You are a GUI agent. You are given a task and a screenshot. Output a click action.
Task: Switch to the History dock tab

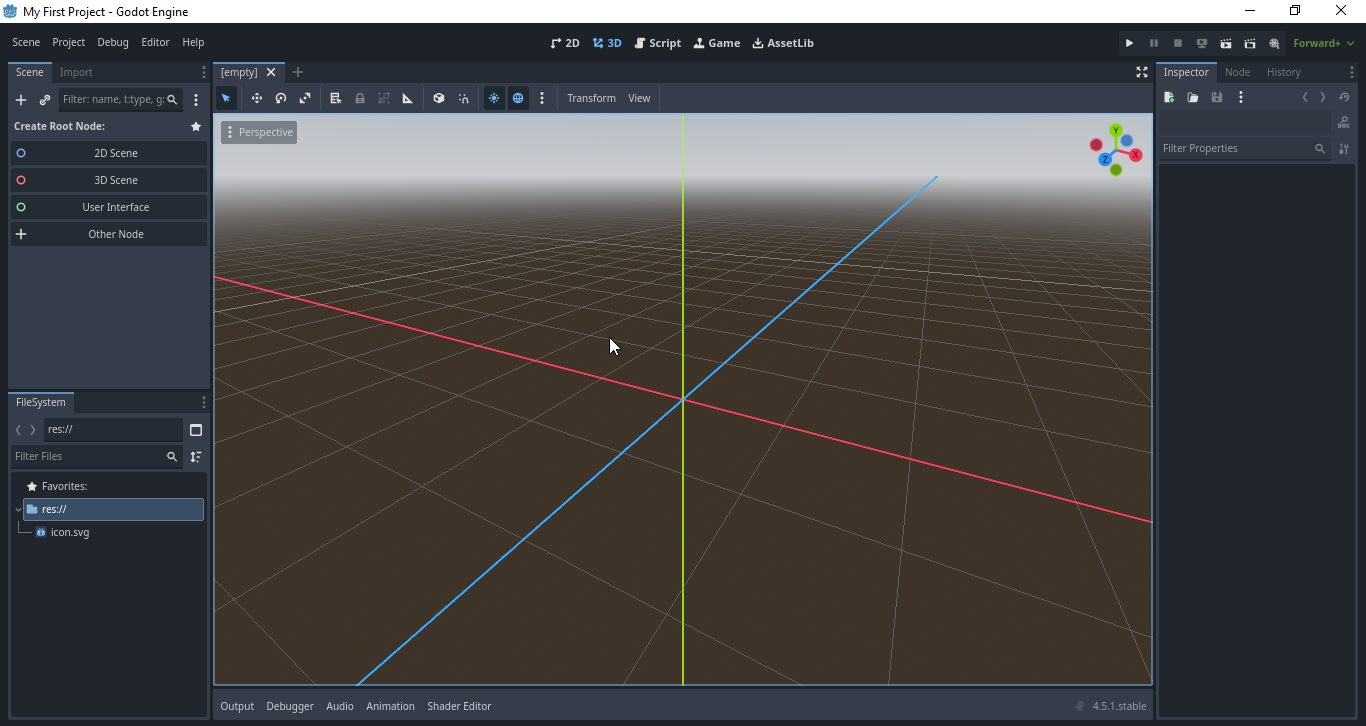click(1284, 72)
